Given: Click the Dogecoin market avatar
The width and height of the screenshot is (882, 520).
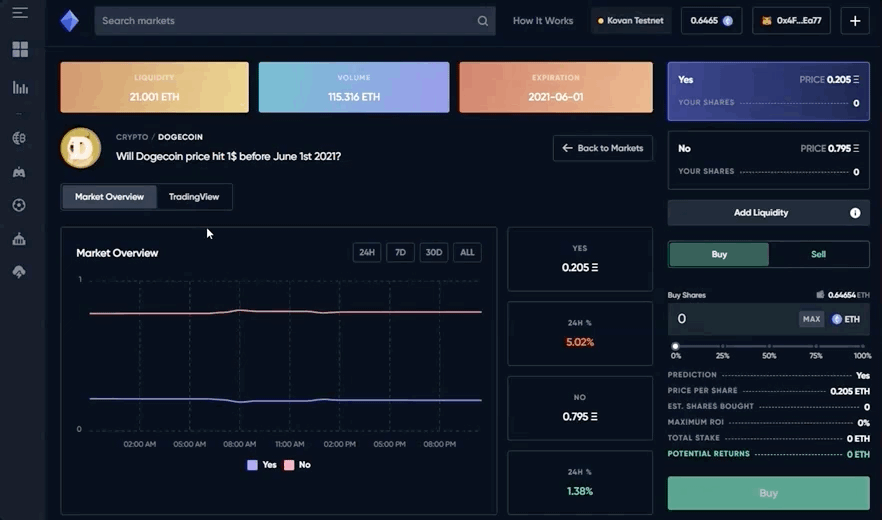Looking at the screenshot, I should point(81,148).
